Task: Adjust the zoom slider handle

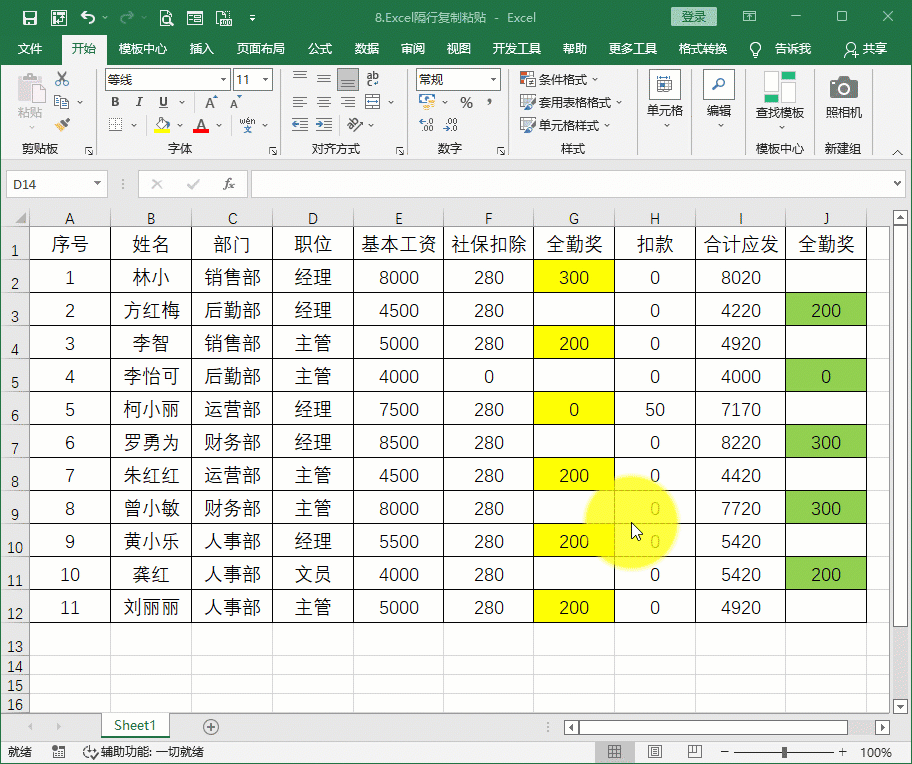Action: 785,752
